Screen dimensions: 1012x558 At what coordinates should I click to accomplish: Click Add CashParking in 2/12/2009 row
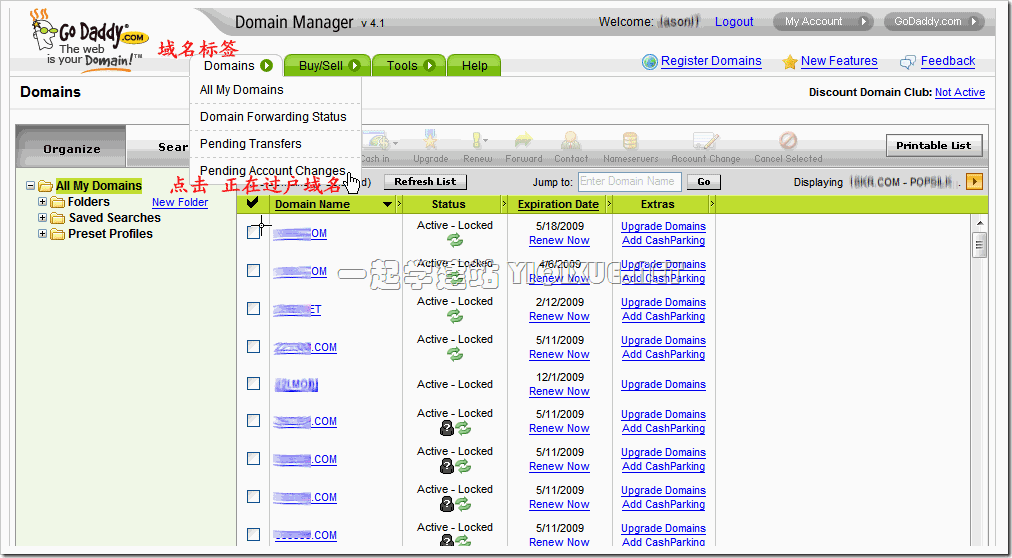coord(663,317)
